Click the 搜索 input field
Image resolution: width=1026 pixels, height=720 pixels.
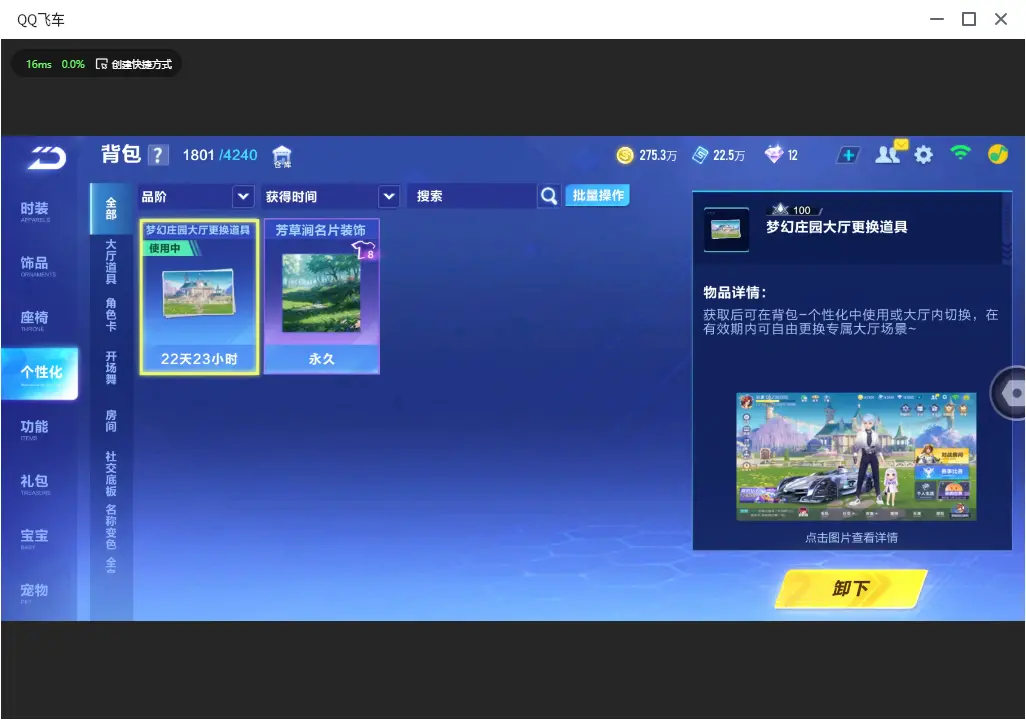point(472,196)
